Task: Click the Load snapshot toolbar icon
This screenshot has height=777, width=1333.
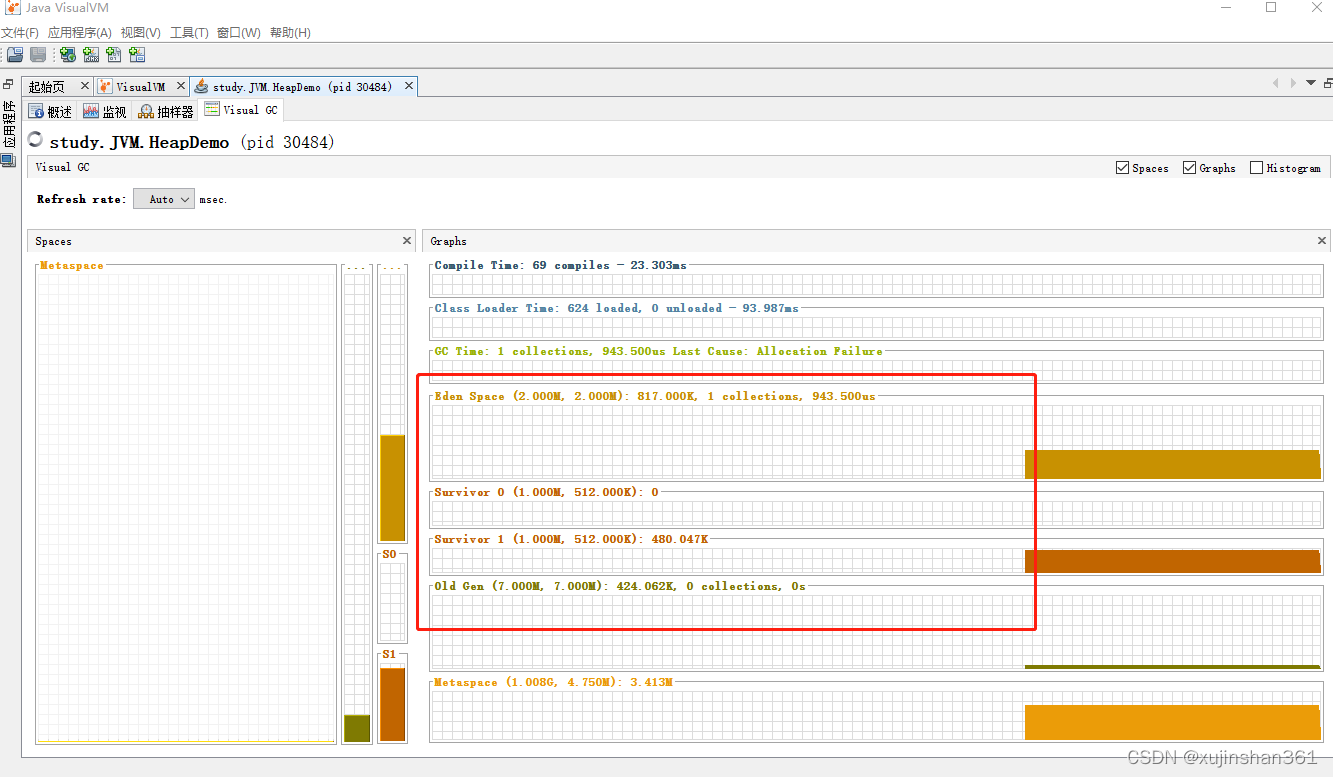Action: point(15,55)
